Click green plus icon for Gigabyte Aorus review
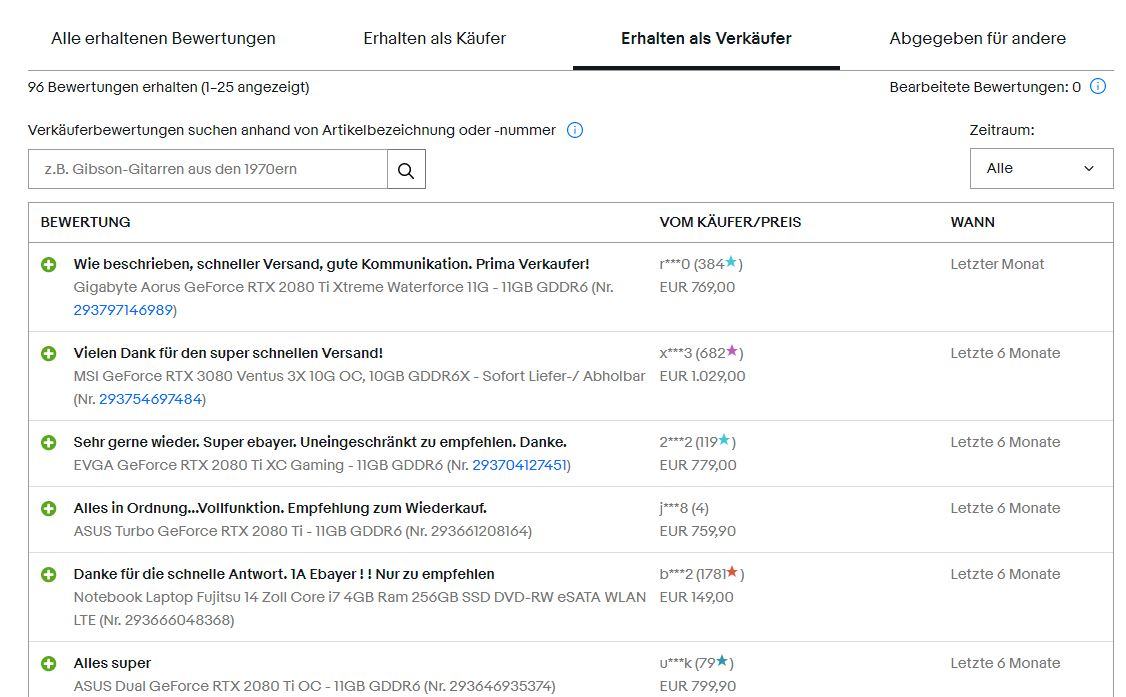The height and width of the screenshot is (697, 1126). click(x=48, y=264)
